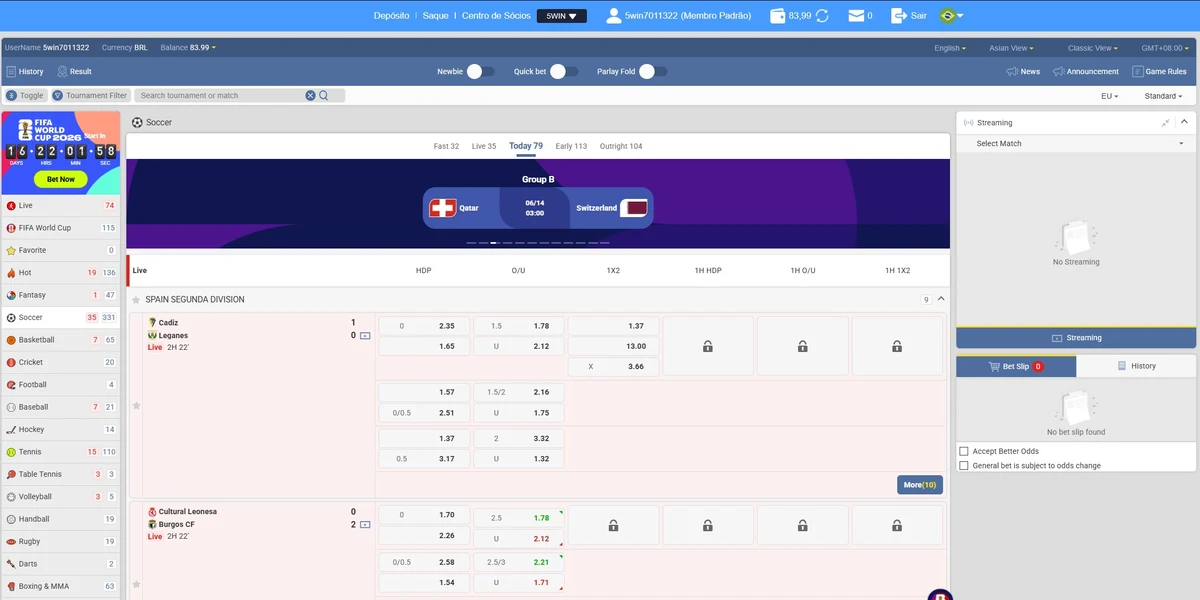Open live stream icon for Cadiz match
Viewport: 1200px width, 600px height.
click(x=365, y=336)
